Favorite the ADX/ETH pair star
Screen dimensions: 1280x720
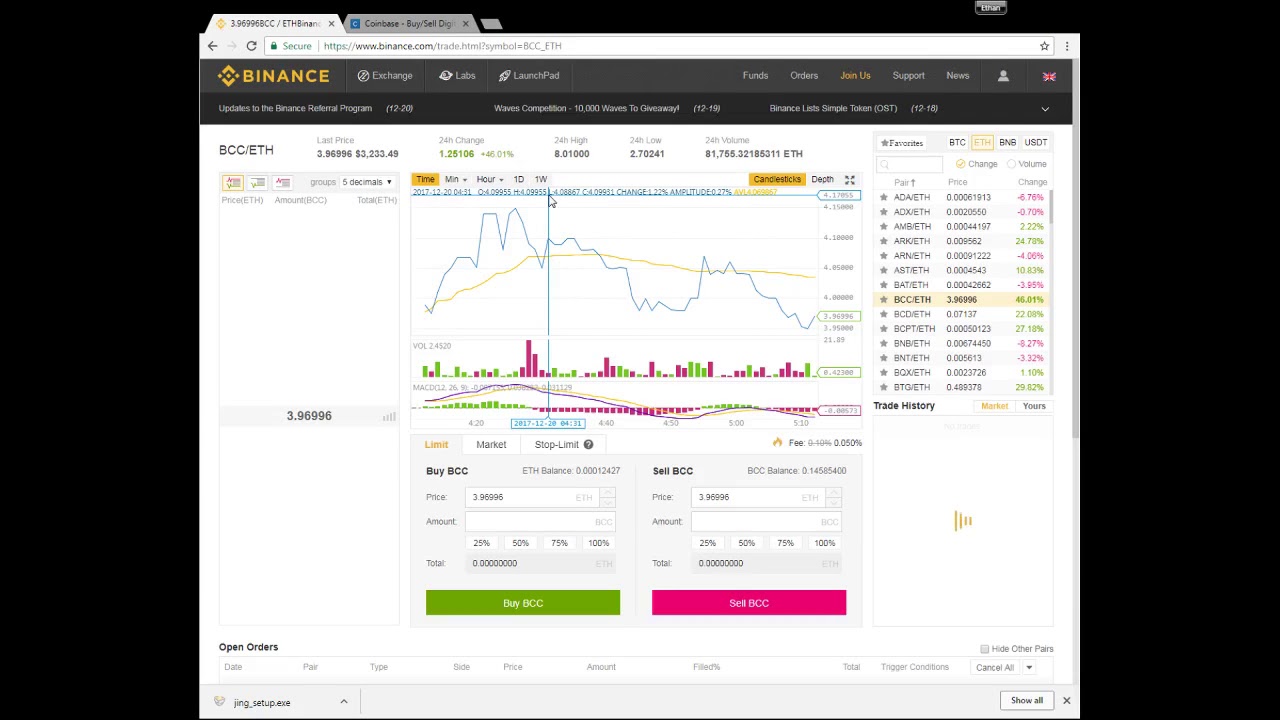[x=884, y=212]
